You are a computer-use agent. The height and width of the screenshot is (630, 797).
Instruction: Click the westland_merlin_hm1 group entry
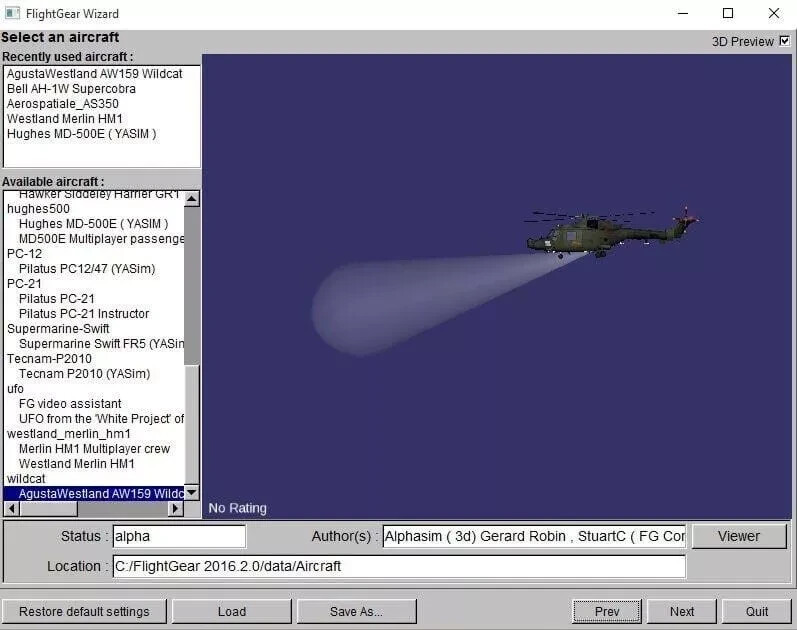(69, 434)
